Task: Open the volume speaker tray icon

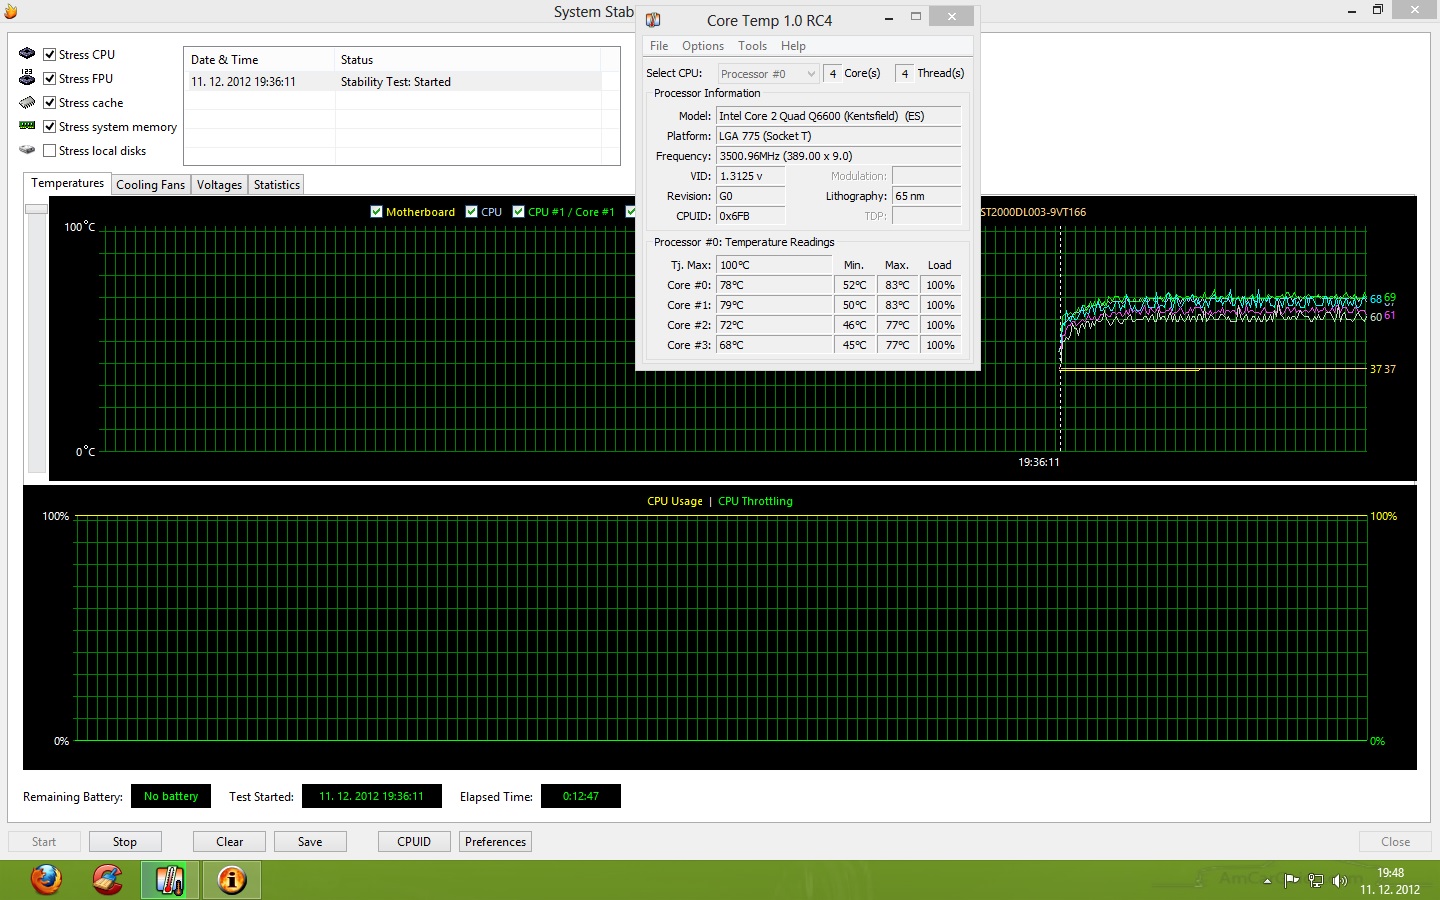Action: coord(1340,881)
